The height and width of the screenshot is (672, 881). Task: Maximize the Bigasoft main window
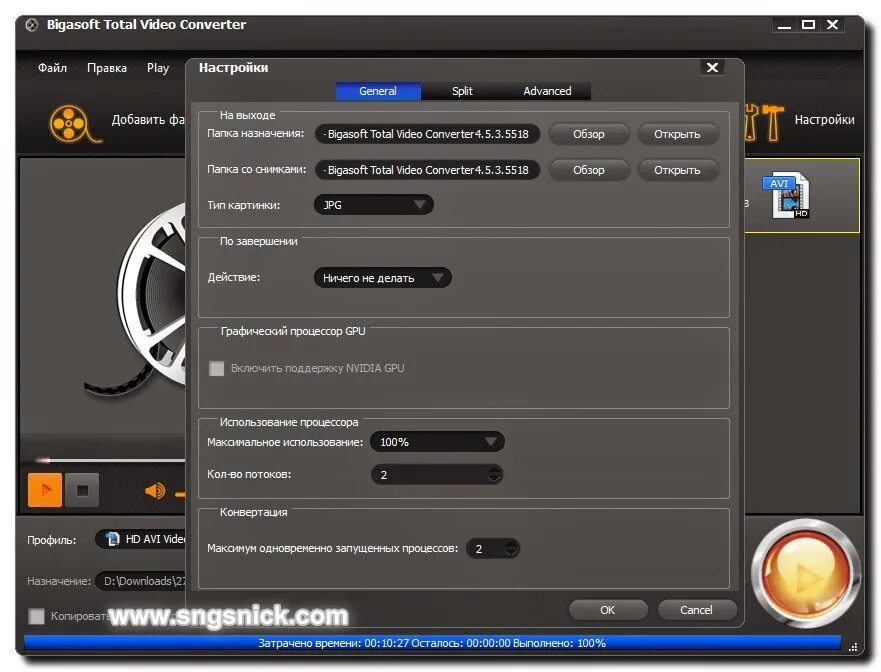(808, 25)
